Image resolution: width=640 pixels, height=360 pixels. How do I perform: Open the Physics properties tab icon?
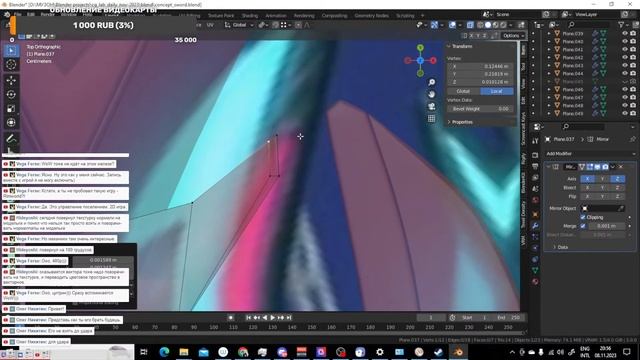click(535, 248)
